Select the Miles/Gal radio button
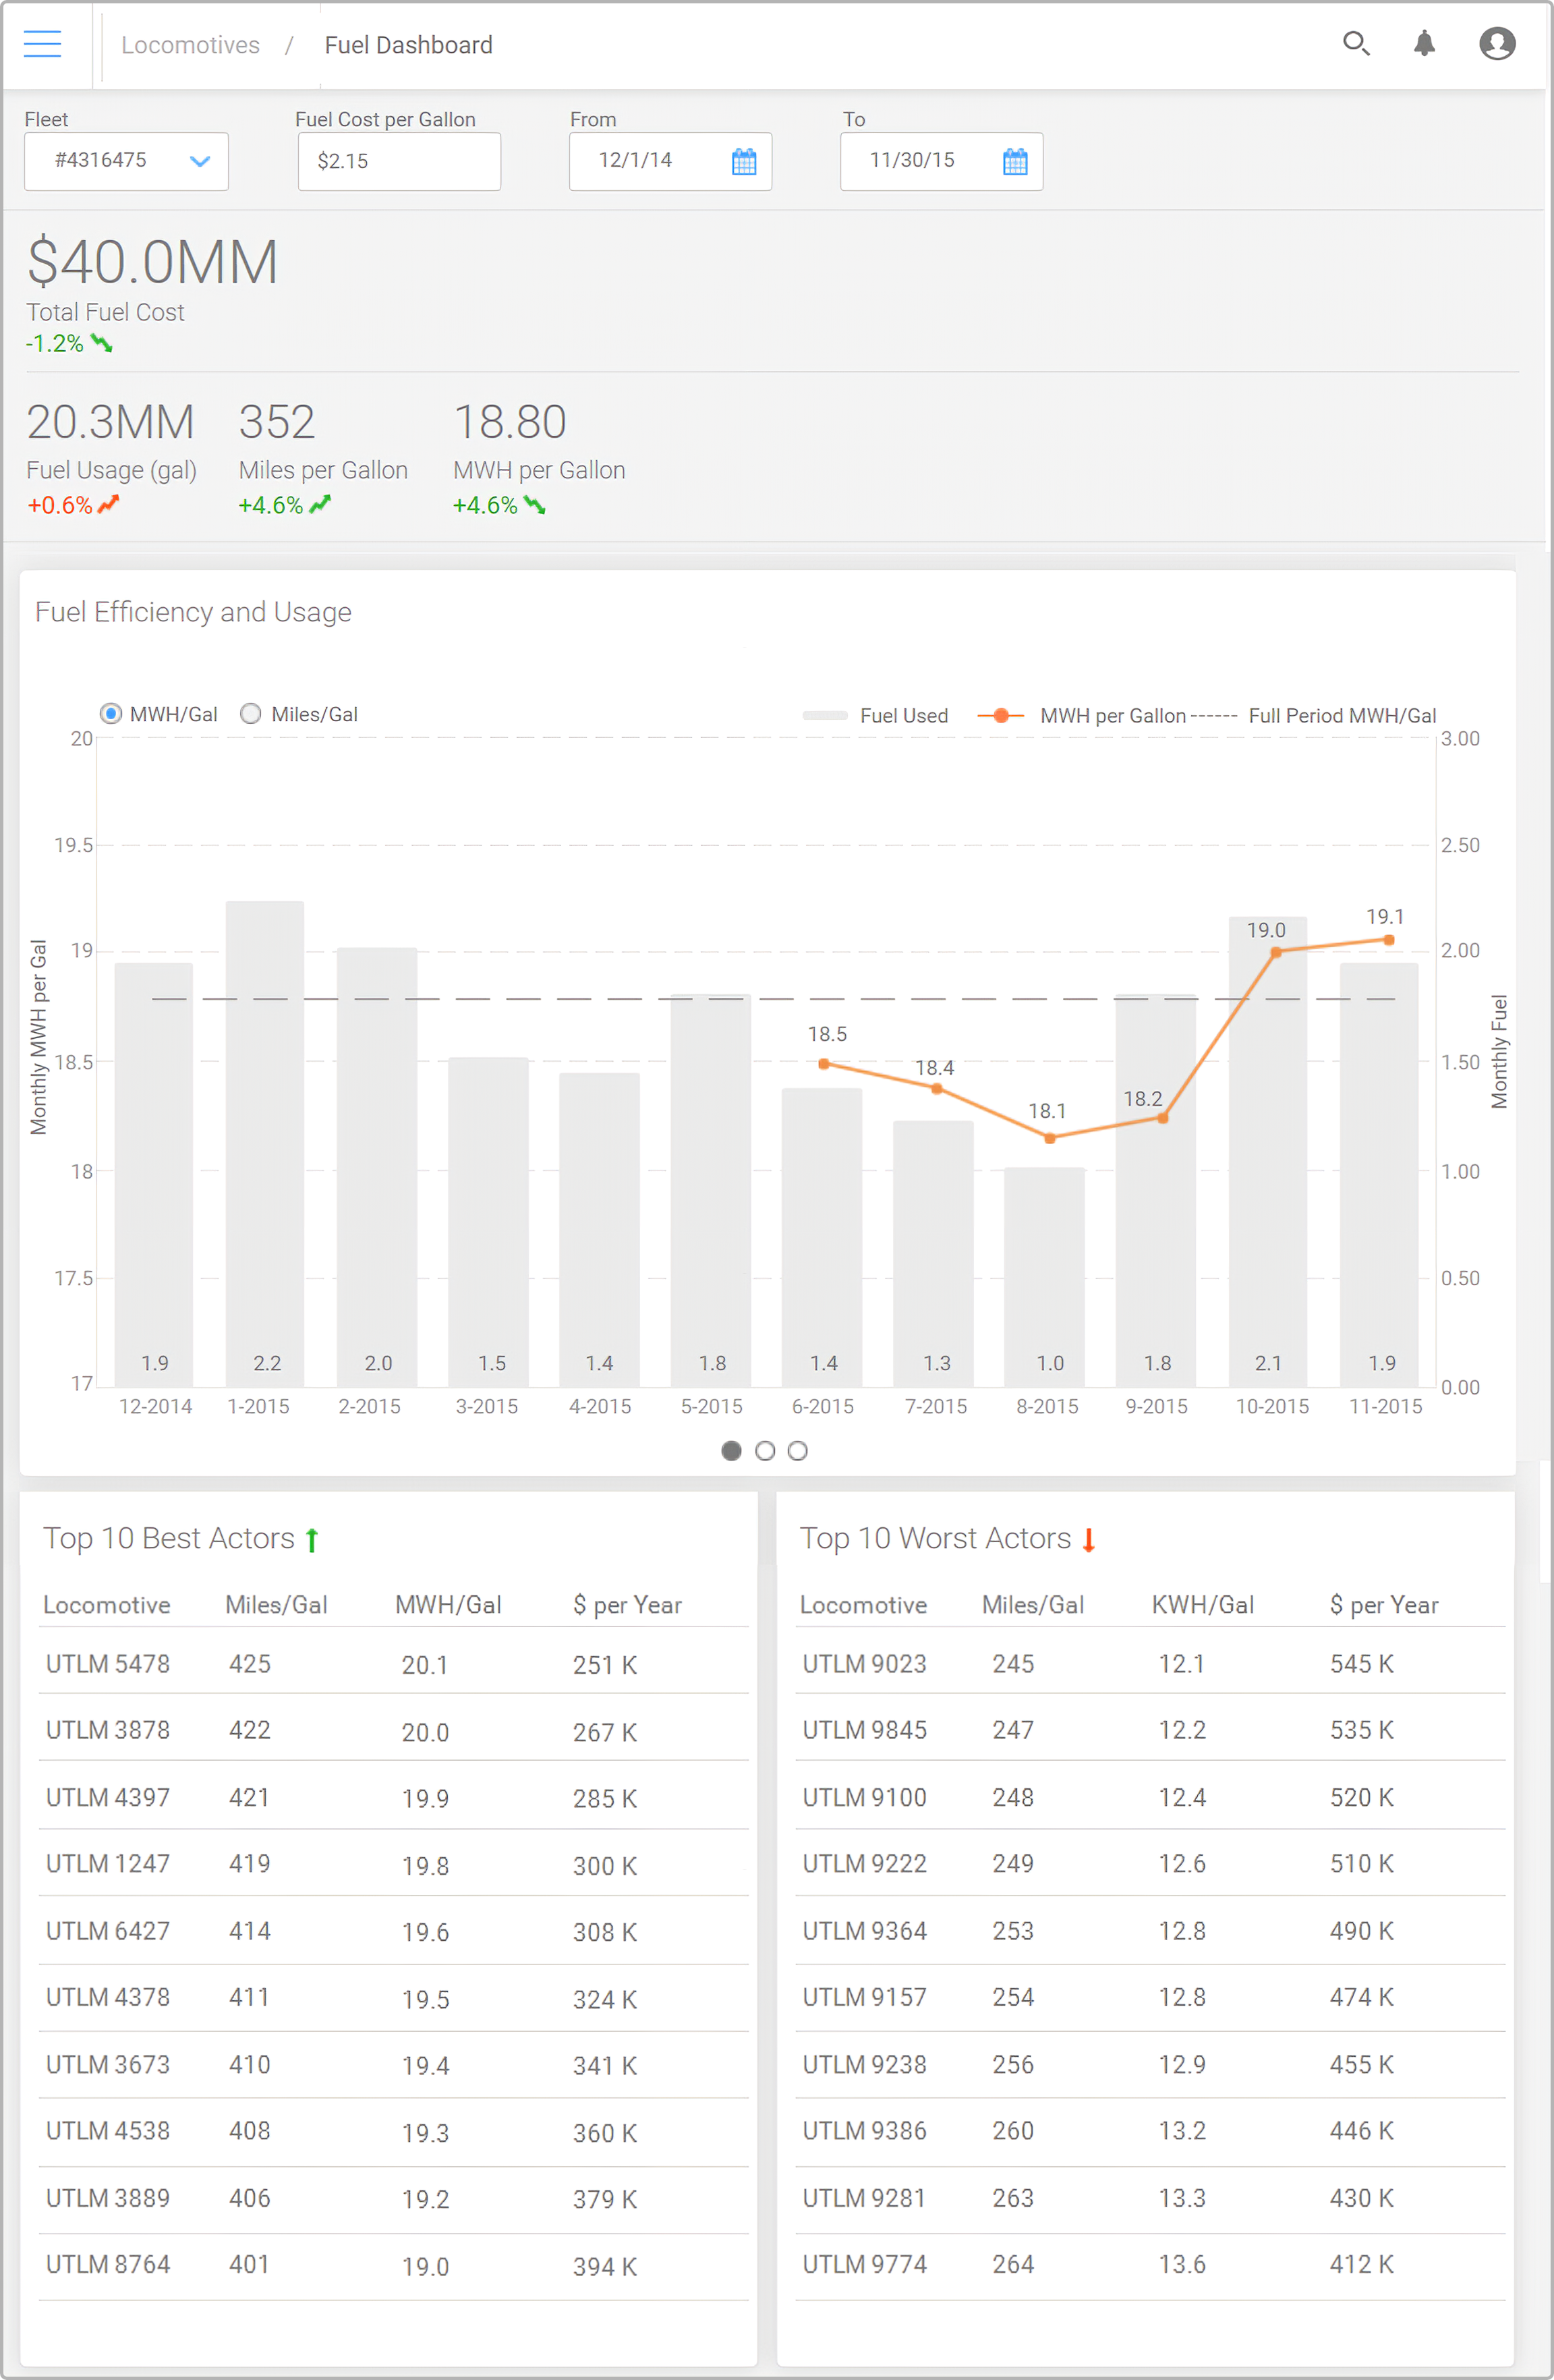 tap(251, 714)
